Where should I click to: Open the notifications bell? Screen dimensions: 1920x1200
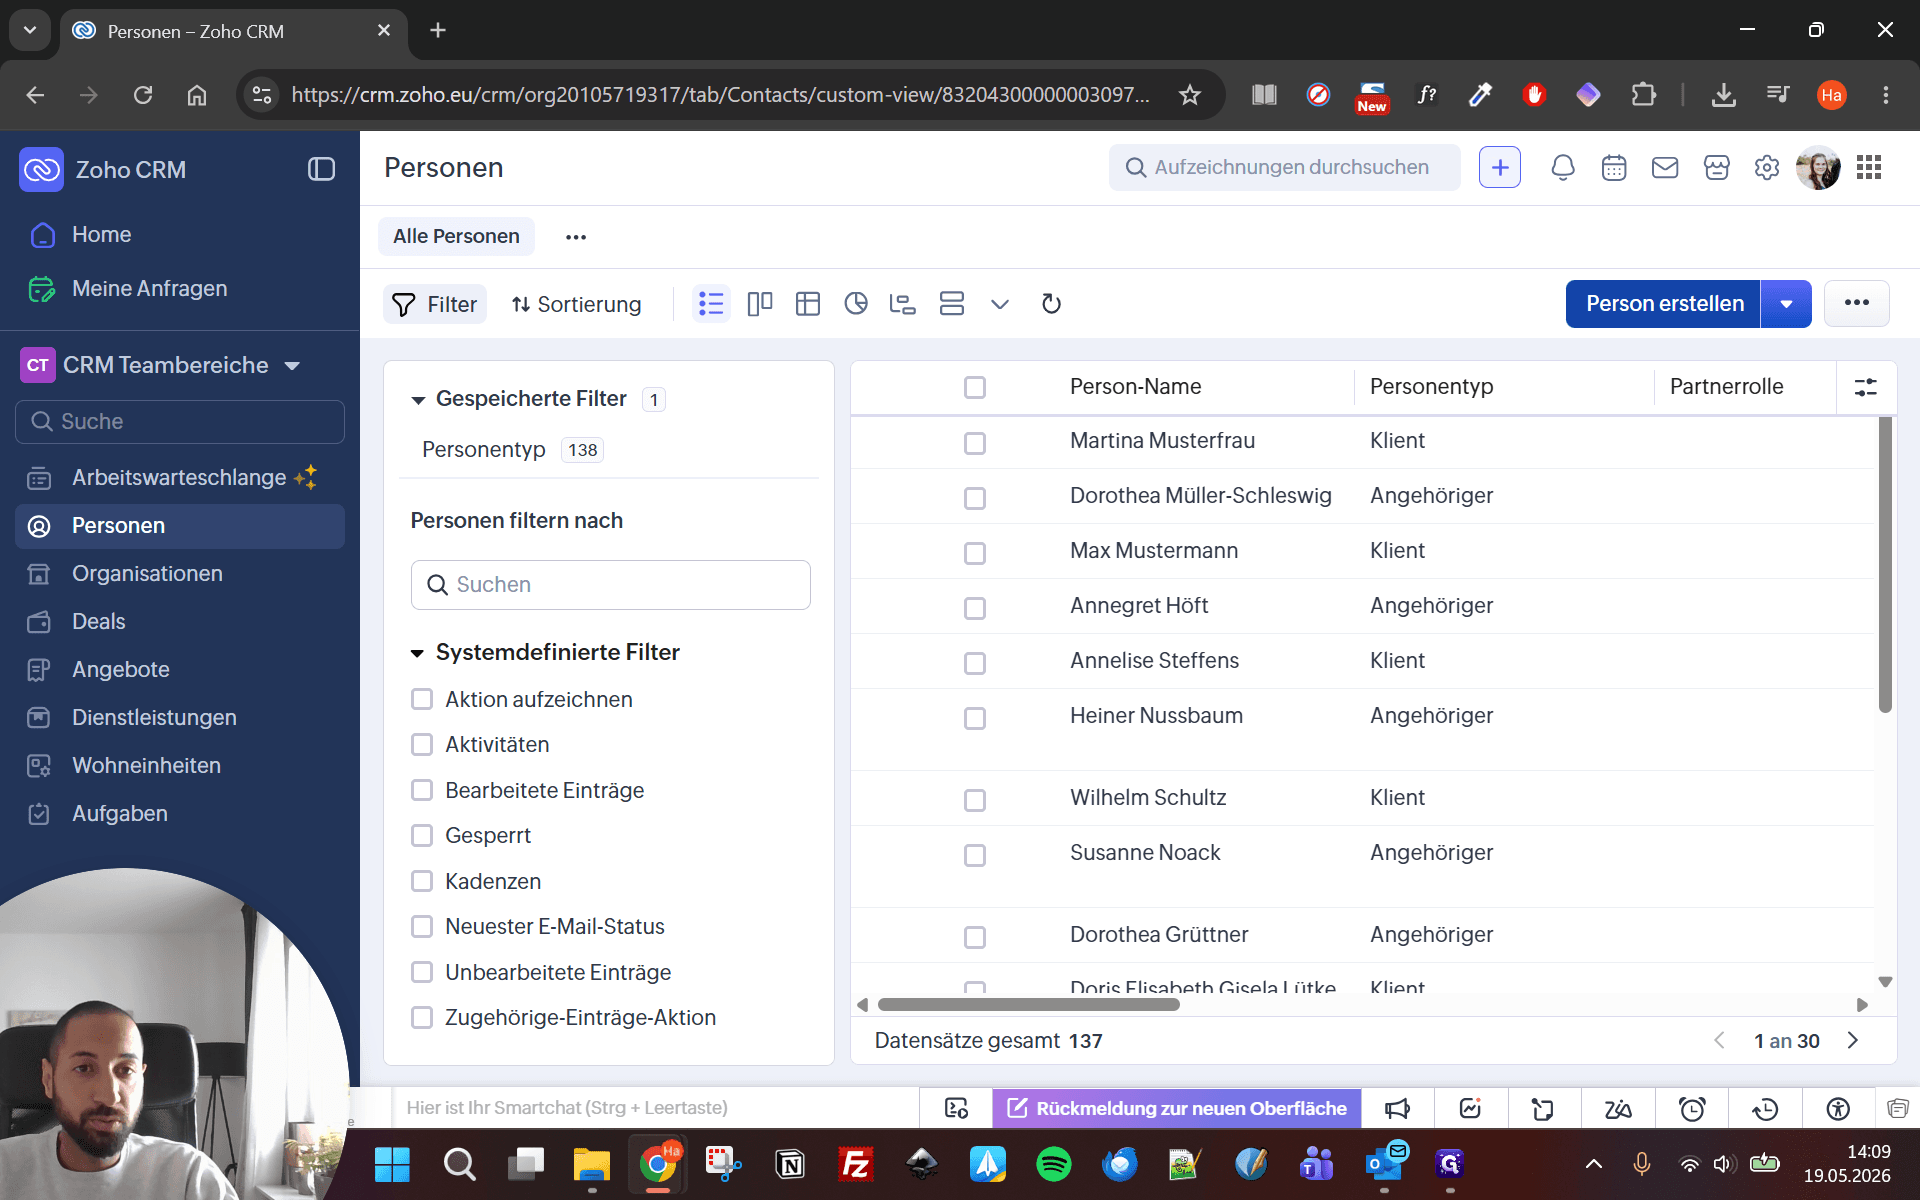click(x=1563, y=168)
